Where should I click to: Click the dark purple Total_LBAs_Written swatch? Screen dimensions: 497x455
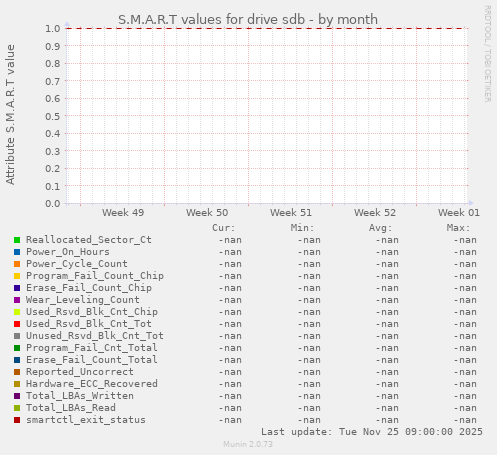pyautogui.click(x=17, y=396)
